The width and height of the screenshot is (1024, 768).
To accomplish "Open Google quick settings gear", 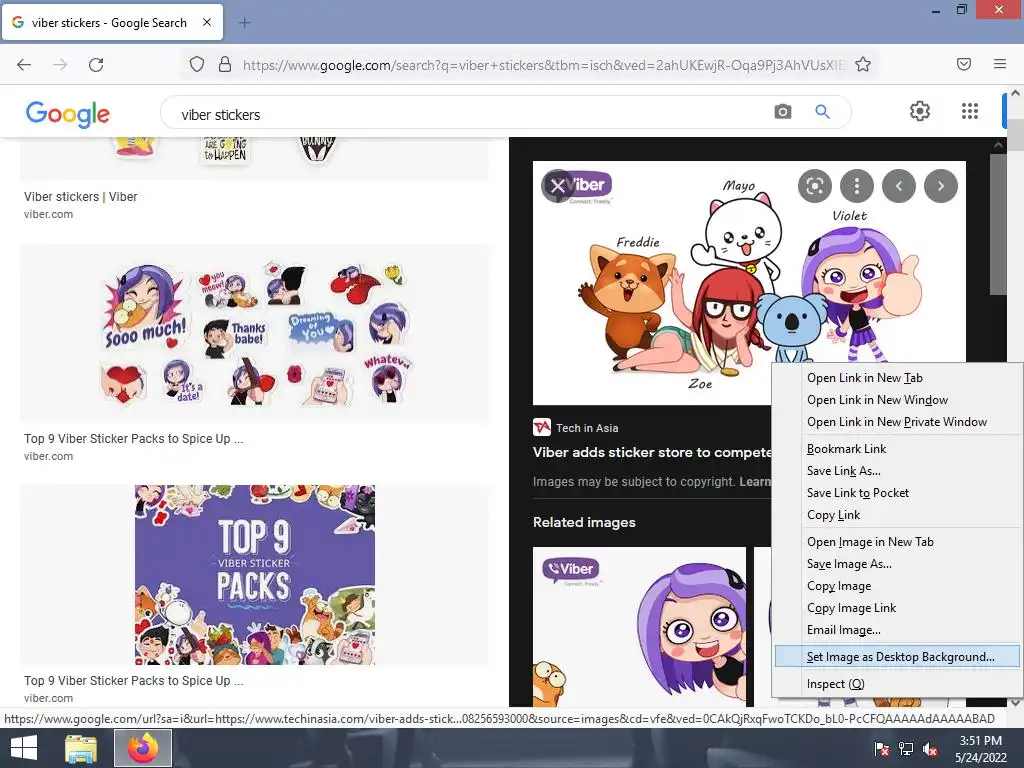I will tap(920, 111).
